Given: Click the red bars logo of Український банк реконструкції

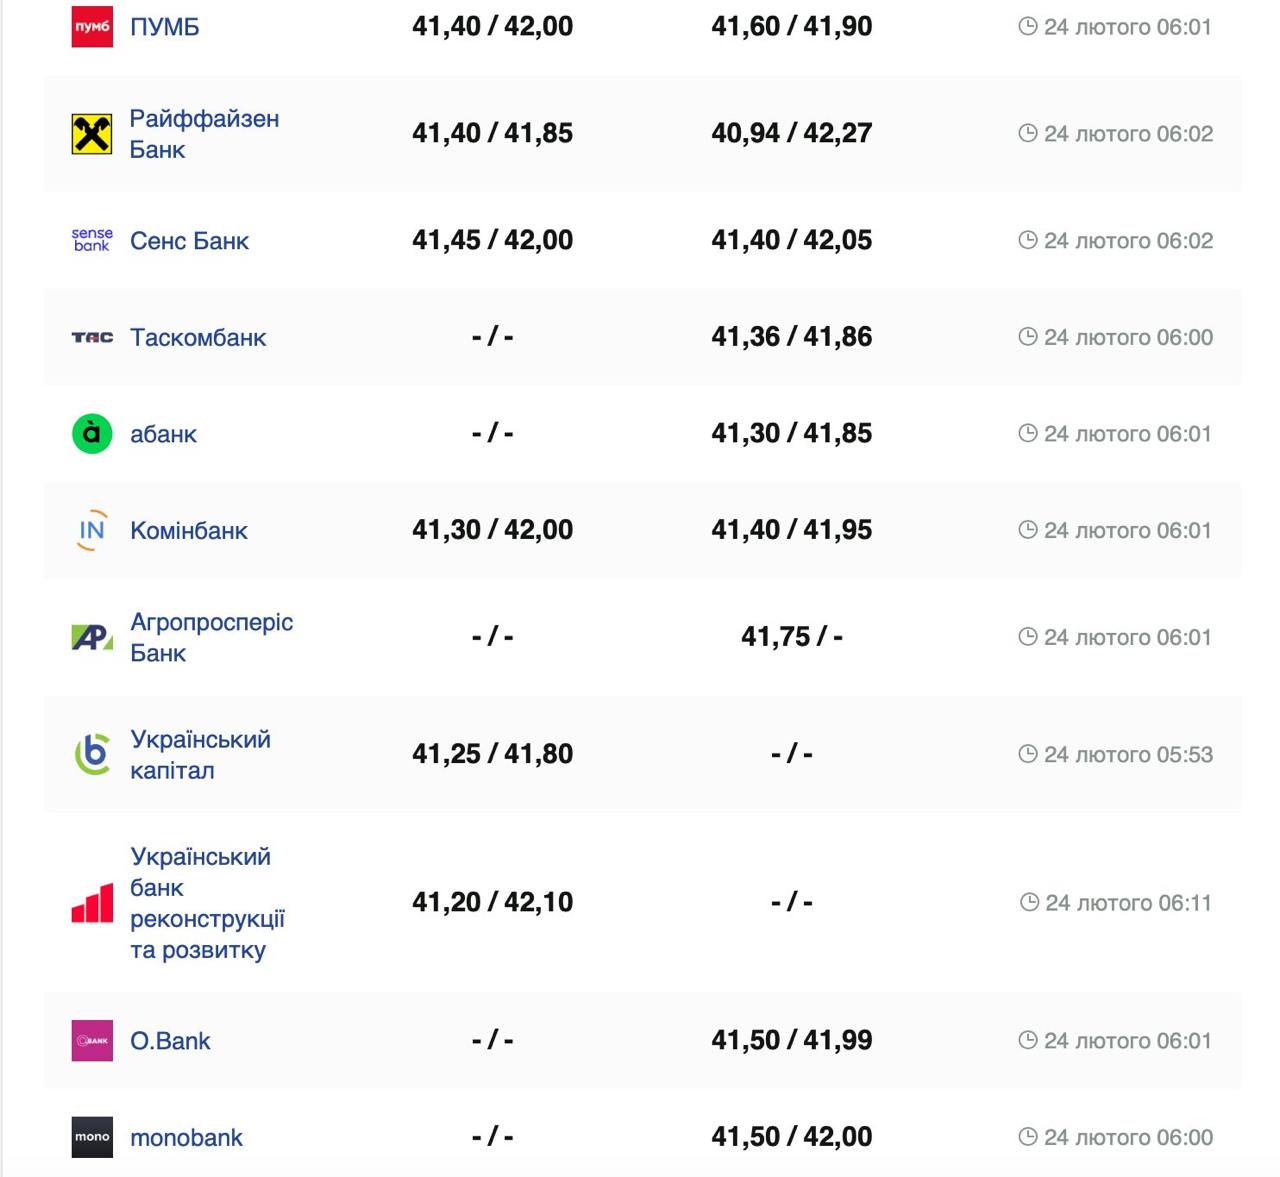Looking at the screenshot, I should click(x=92, y=903).
